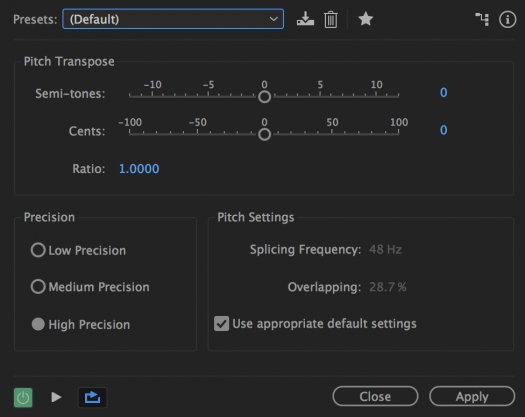Toggle loop playback icon
This screenshot has height=417, width=525.
tap(92, 398)
